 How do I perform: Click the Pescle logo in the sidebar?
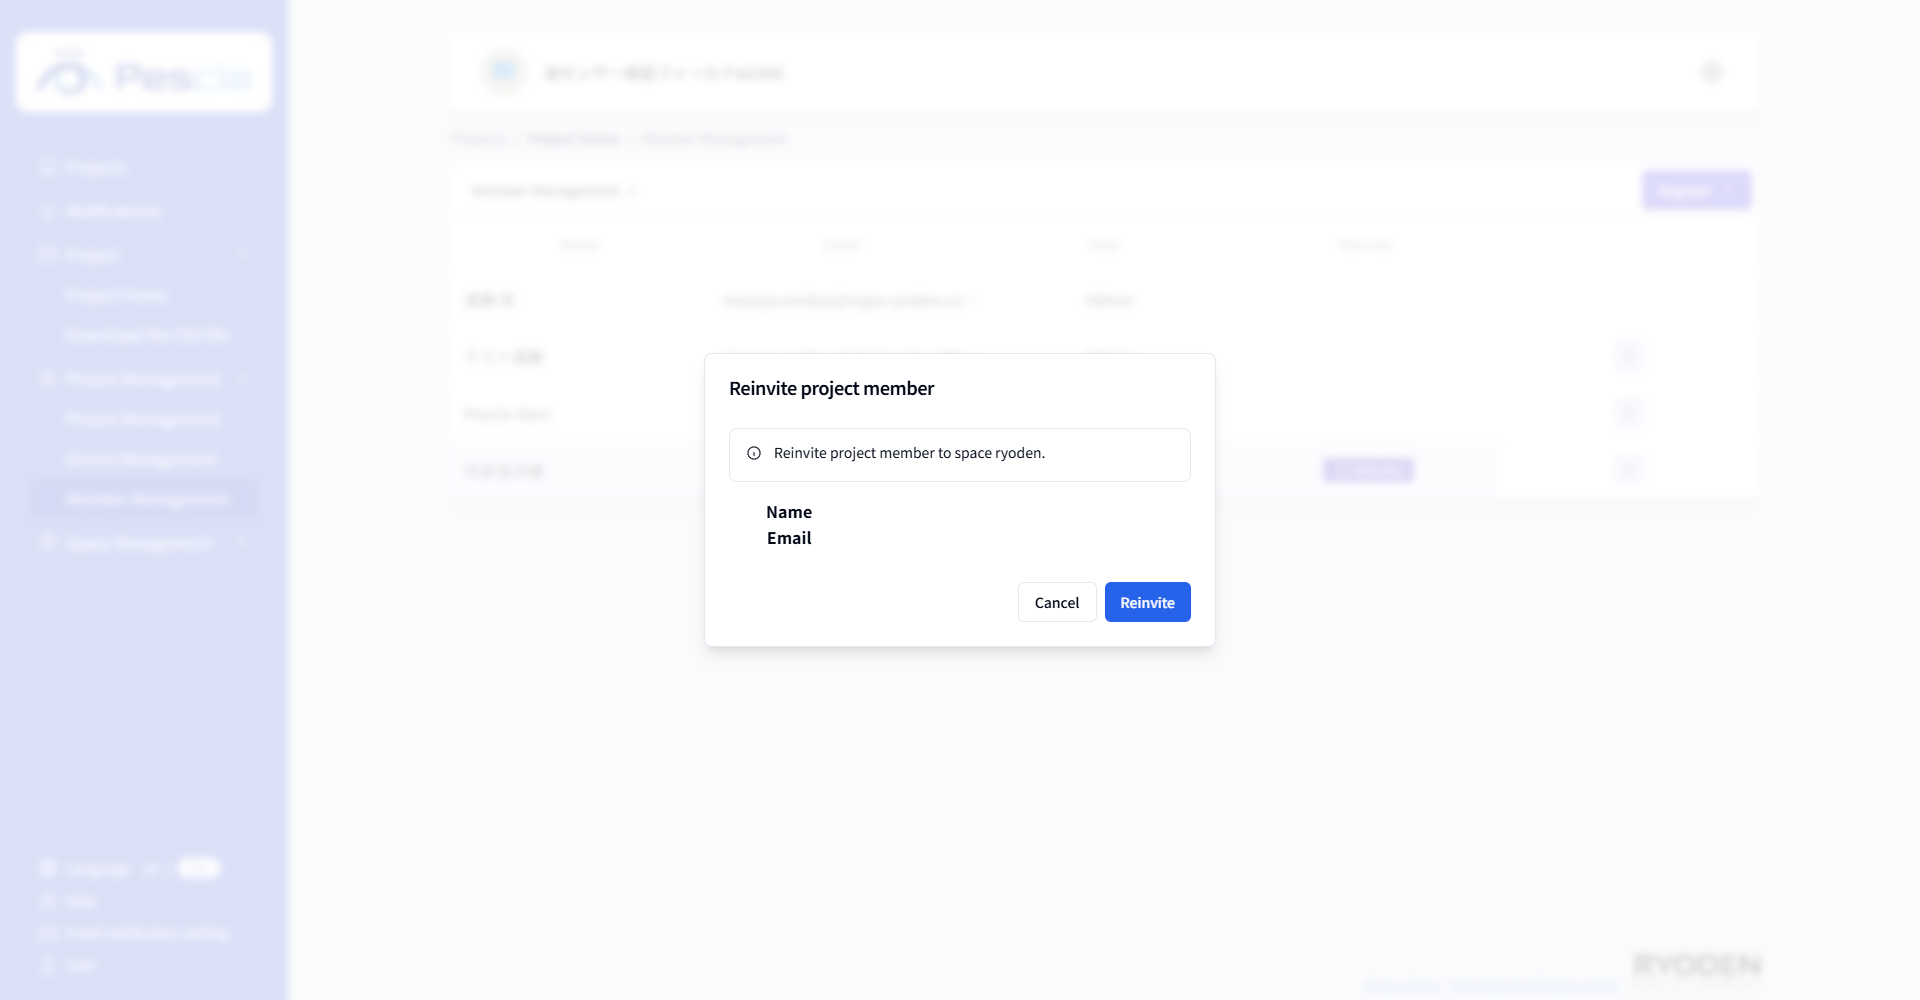[144, 73]
